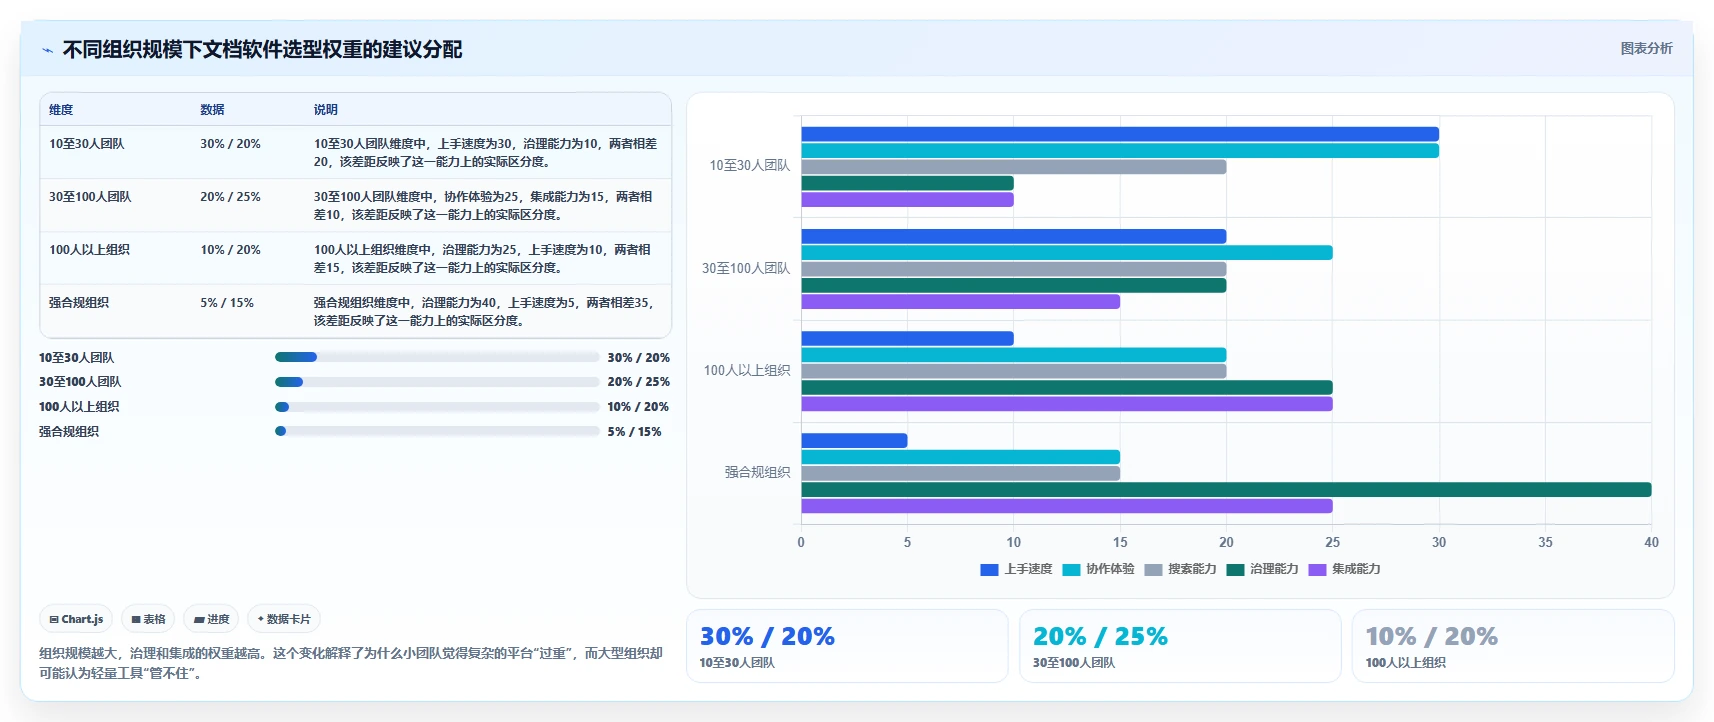Image resolution: width=1714 pixels, height=722 pixels.
Task: Click the 表格 tag chip
Action: tap(148, 619)
